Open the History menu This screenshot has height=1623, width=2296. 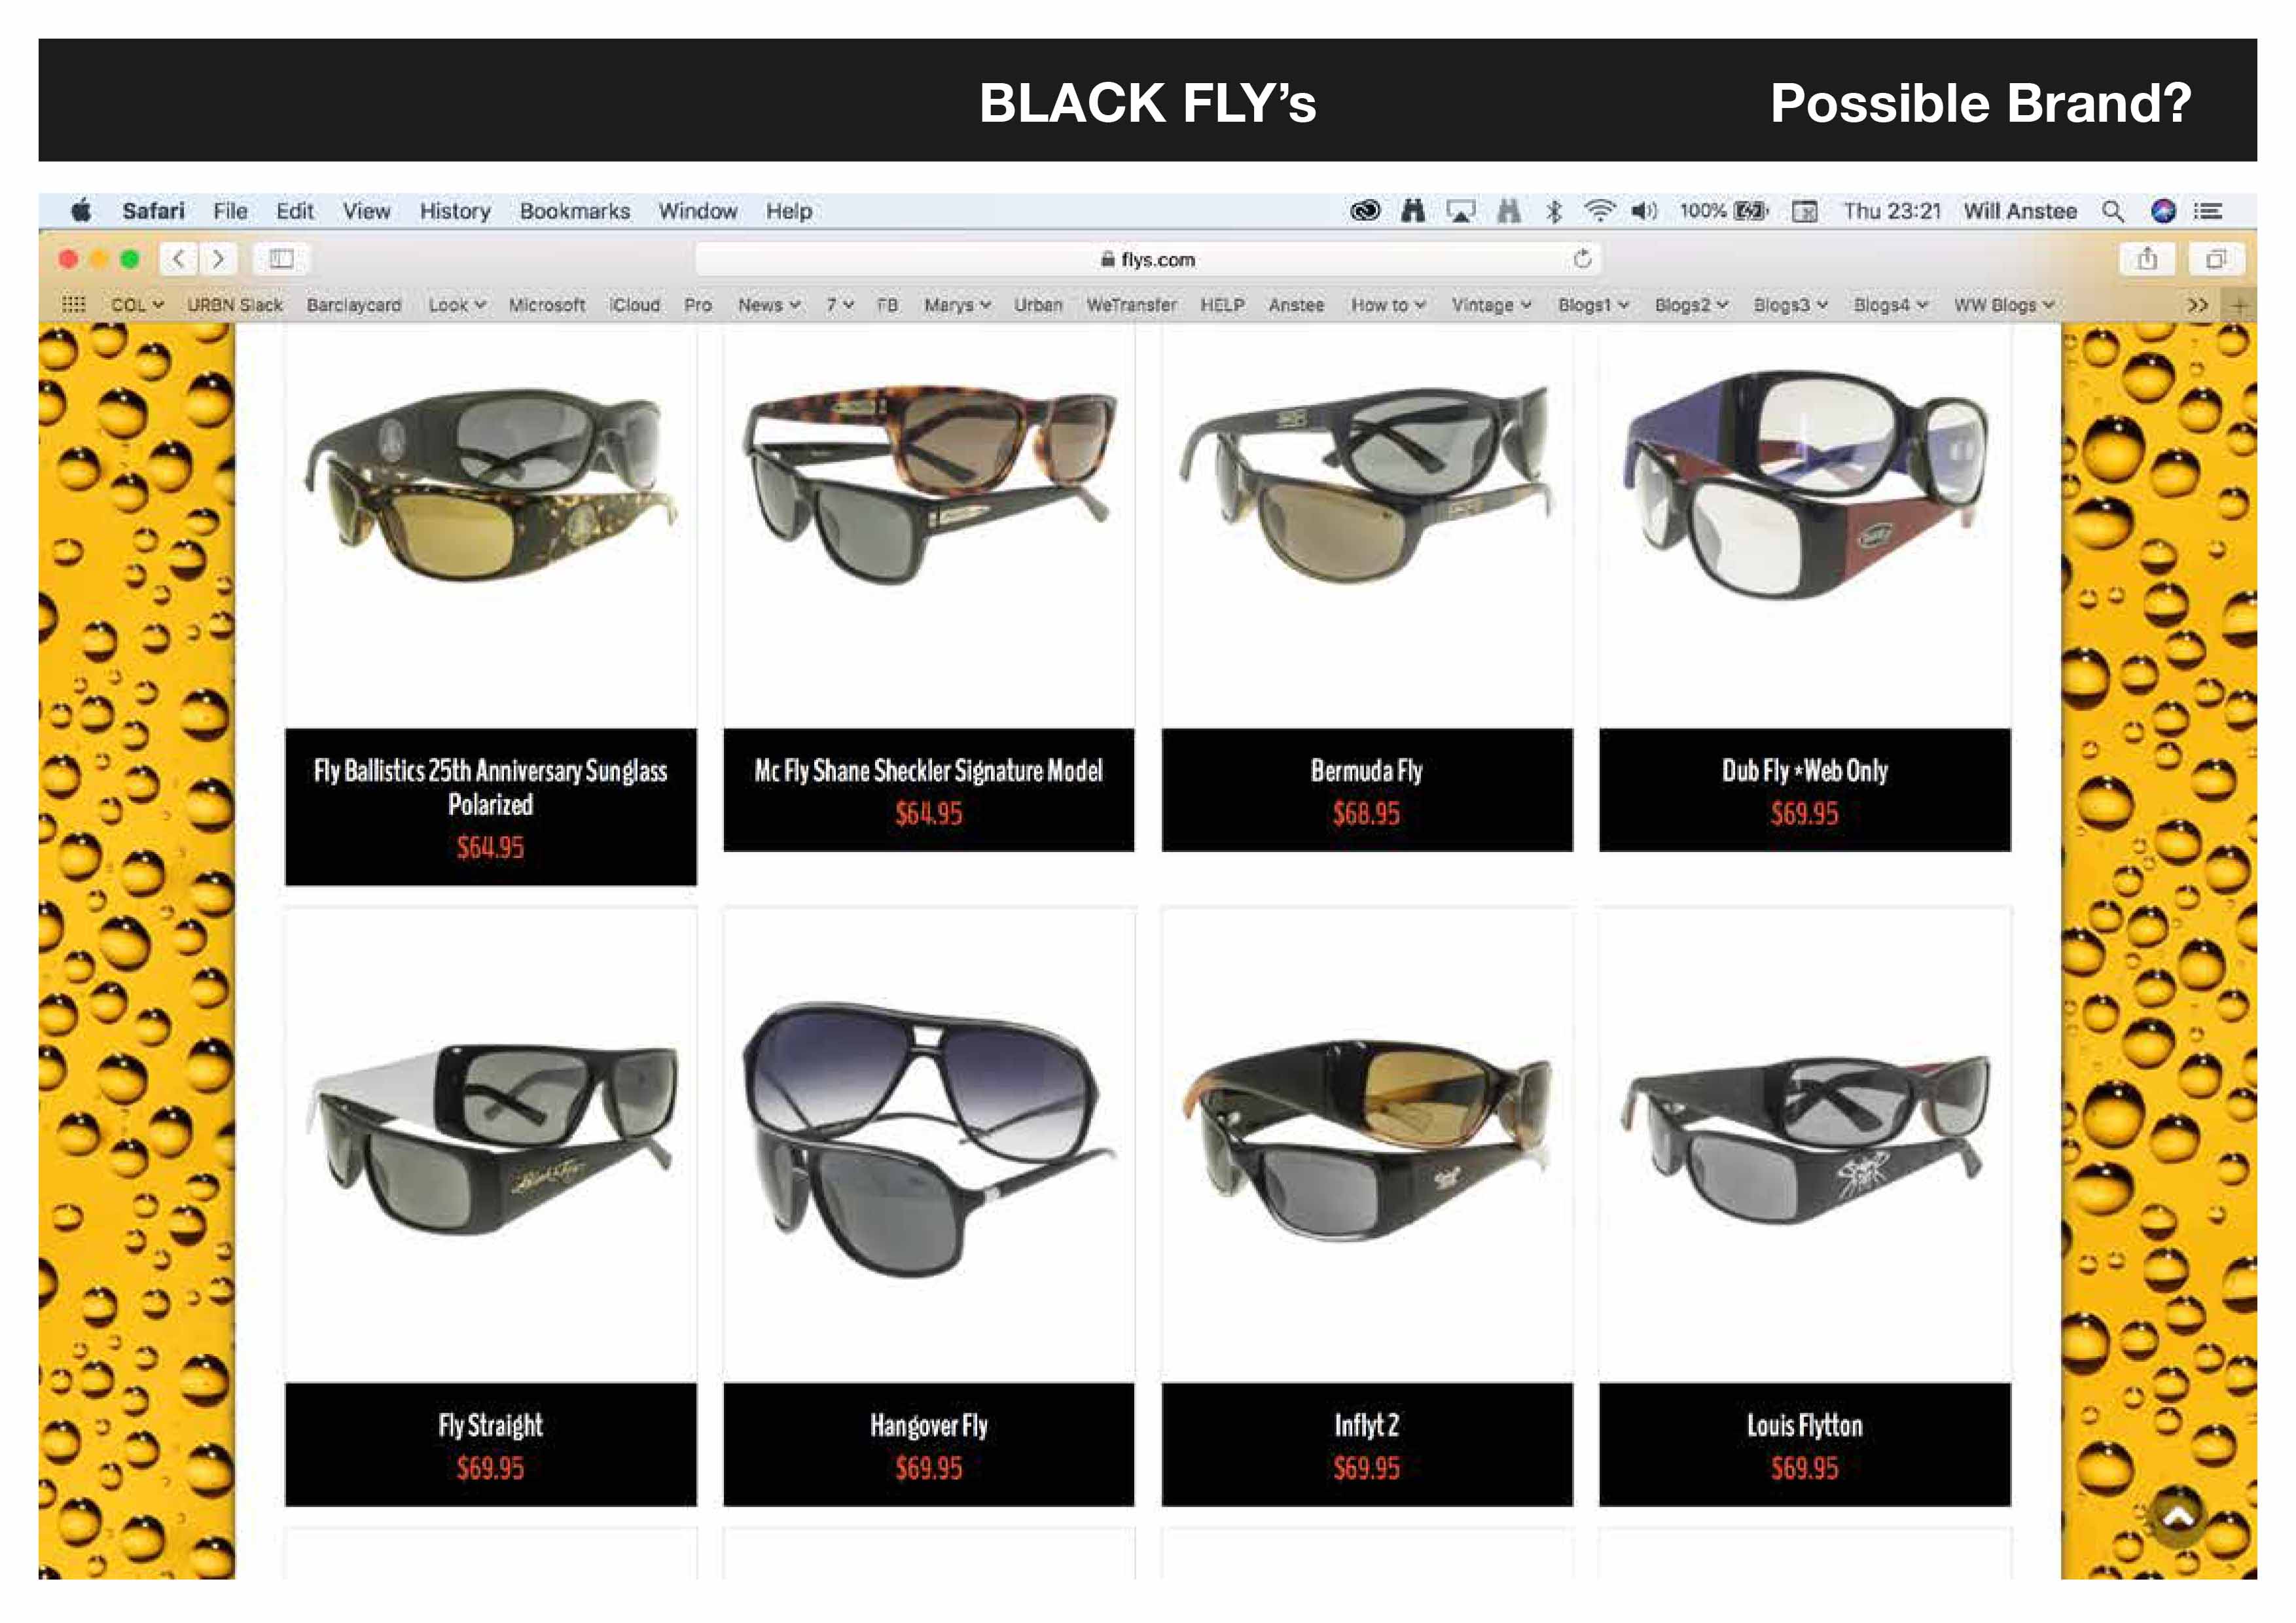(x=455, y=211)
